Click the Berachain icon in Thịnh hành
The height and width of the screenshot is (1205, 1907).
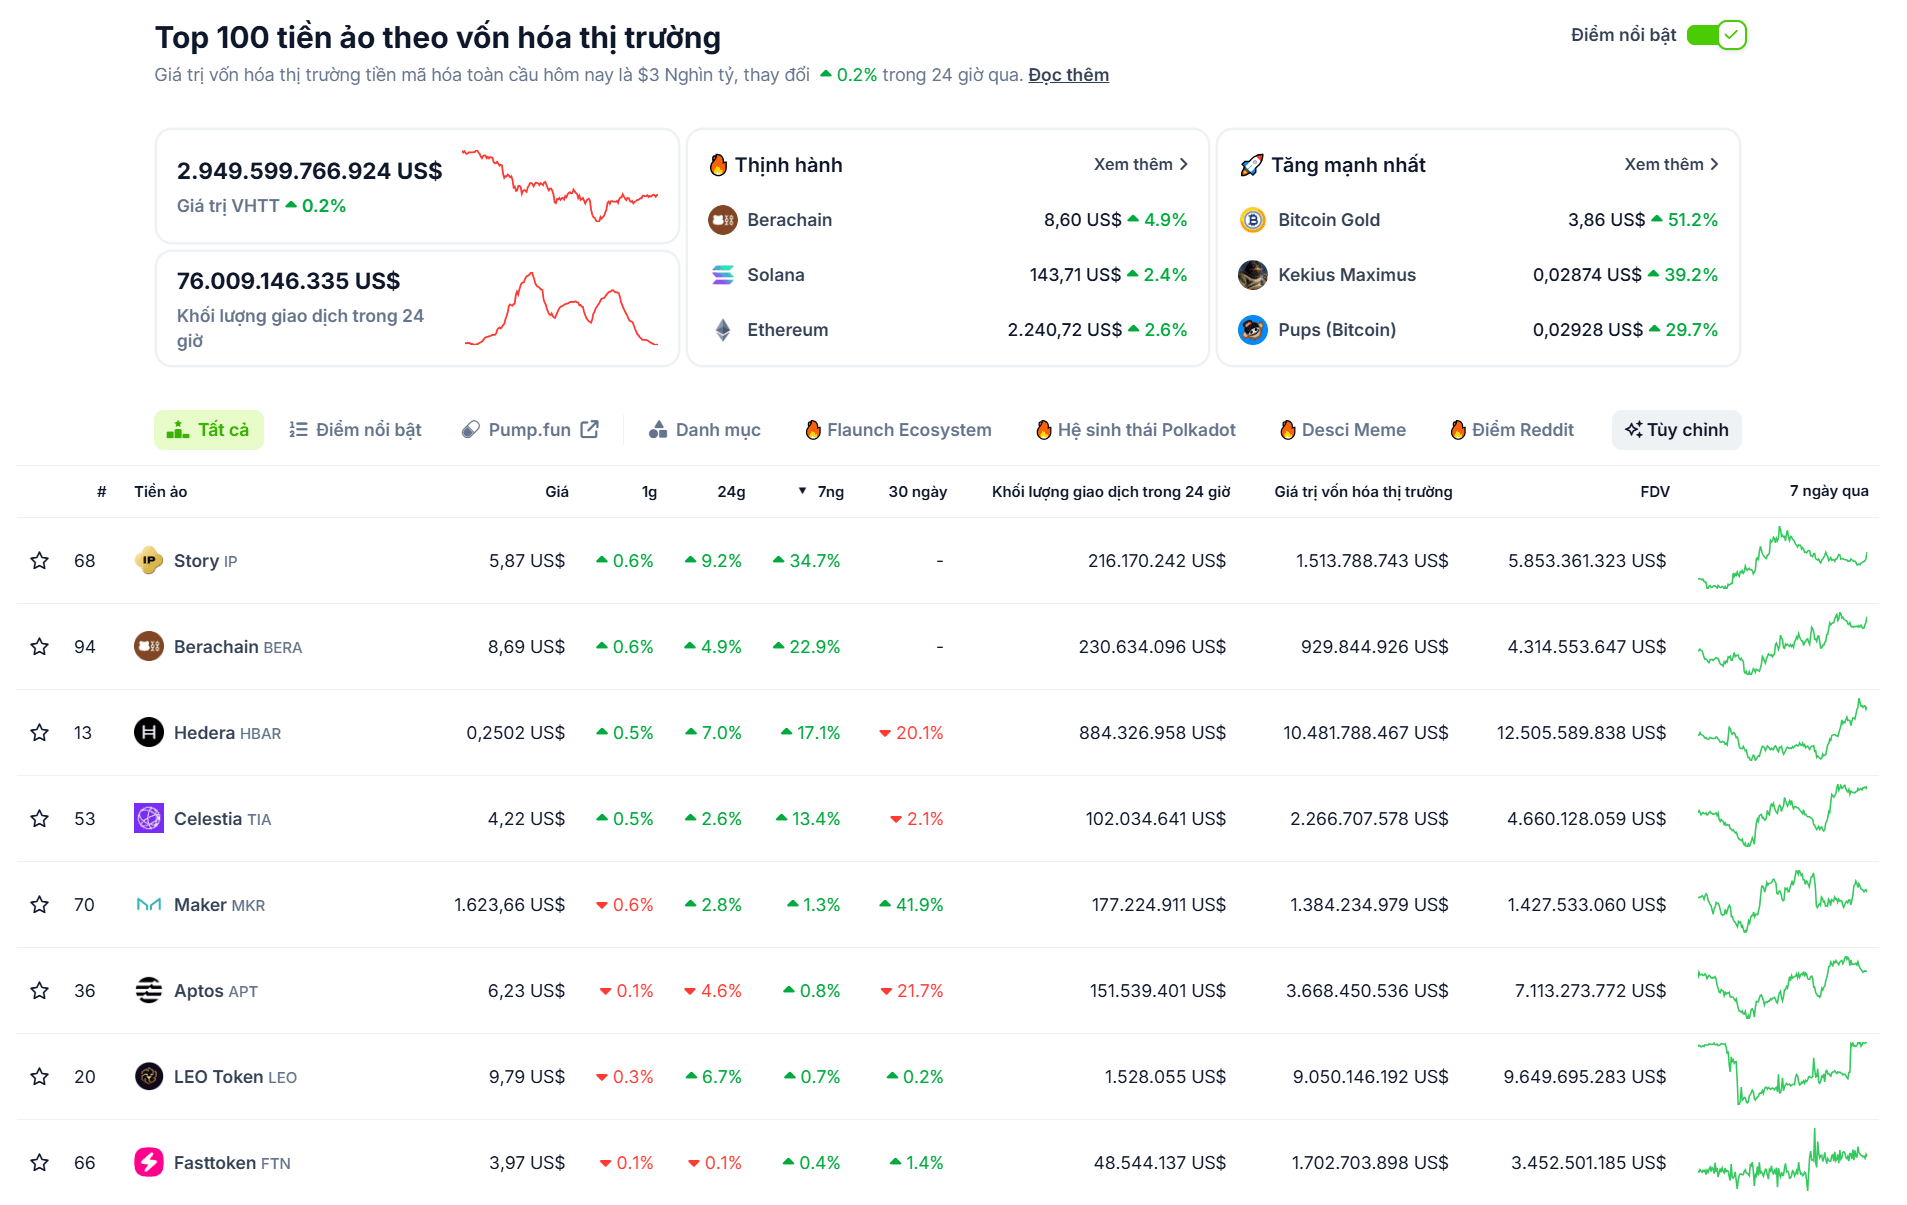click(723, 220)
